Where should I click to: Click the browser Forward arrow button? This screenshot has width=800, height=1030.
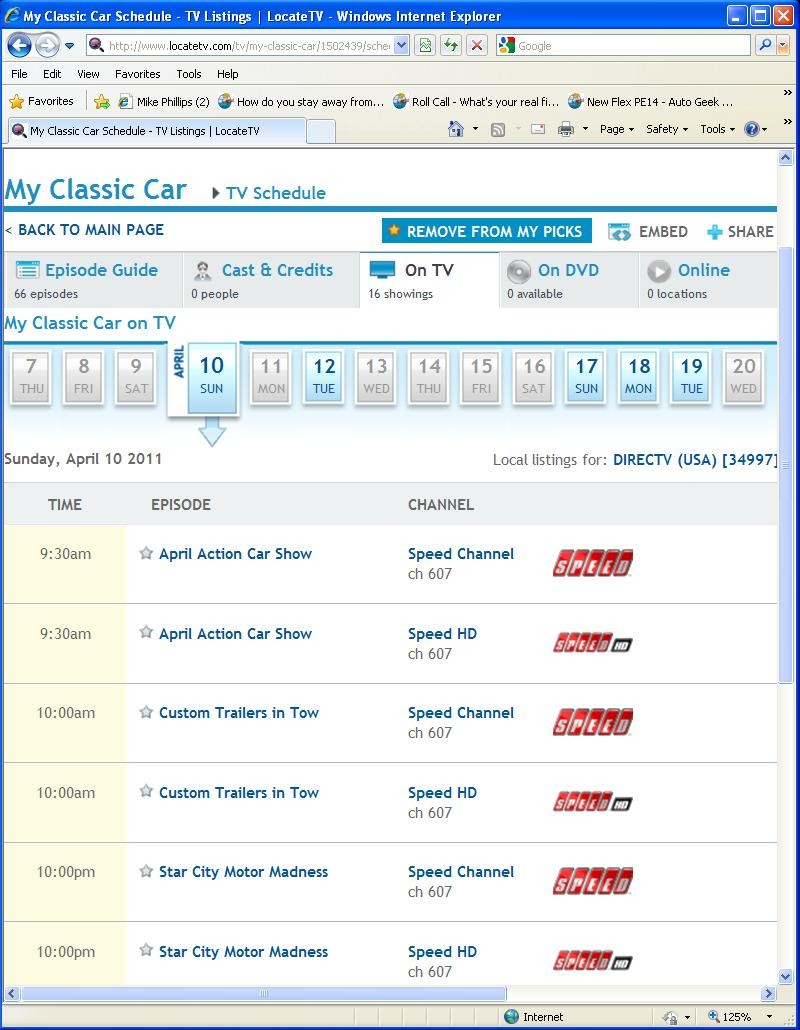[47, 45]
